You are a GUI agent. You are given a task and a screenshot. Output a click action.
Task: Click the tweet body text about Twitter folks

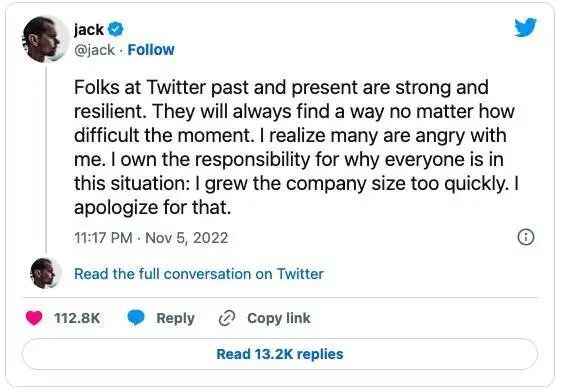pos(296,147)
